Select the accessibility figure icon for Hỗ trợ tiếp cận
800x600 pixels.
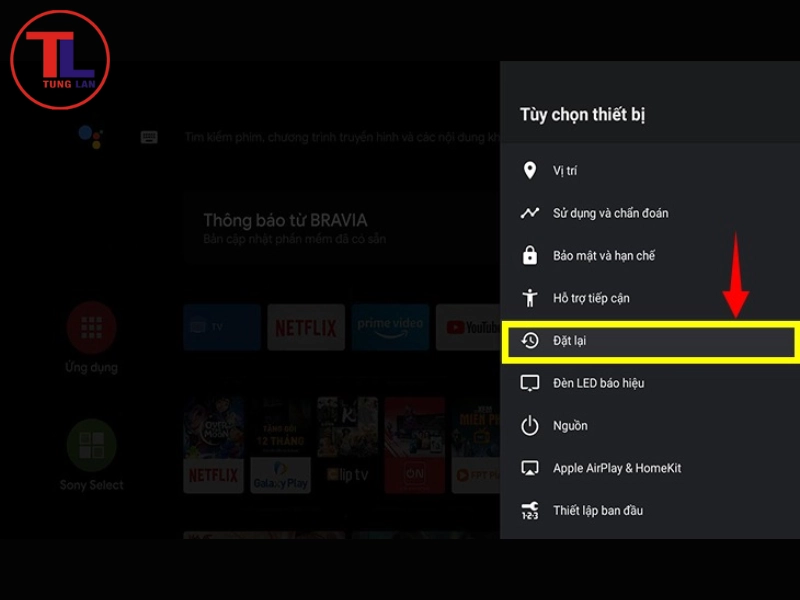529,297
